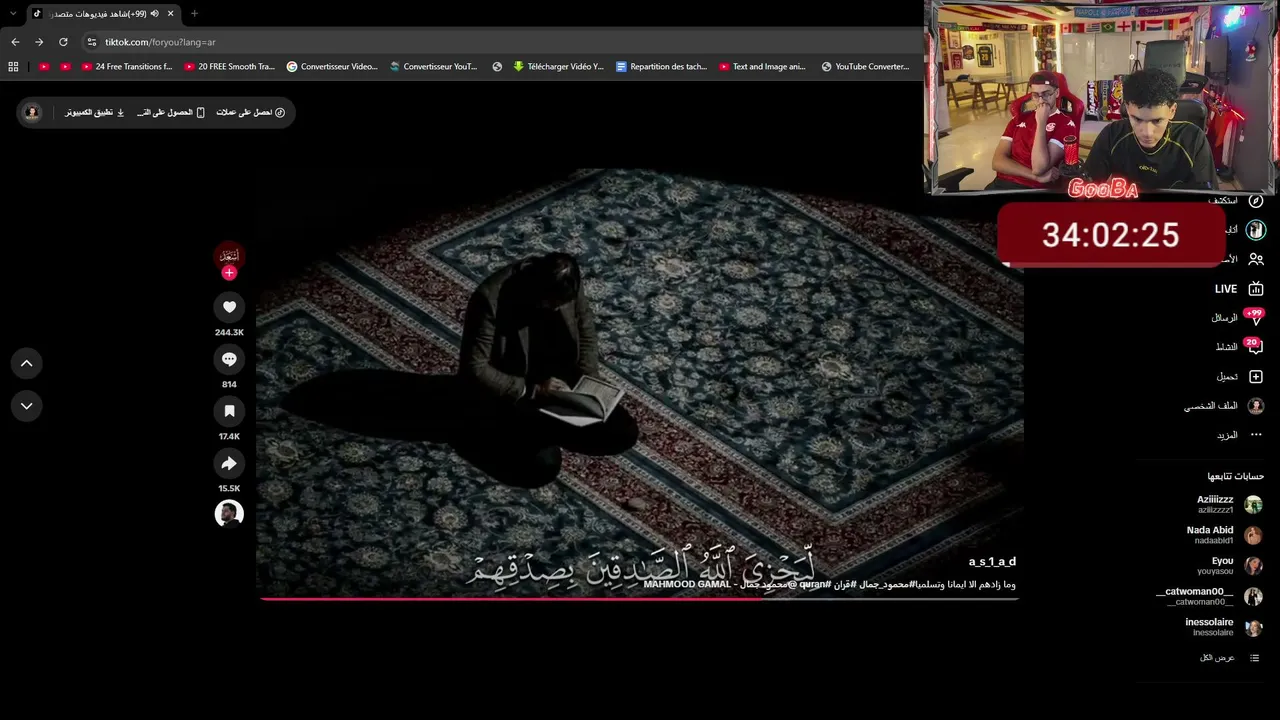Open comments via the speech bubble icon
Viewport: 1280px width, 720px height.
(x=229, y=359)
